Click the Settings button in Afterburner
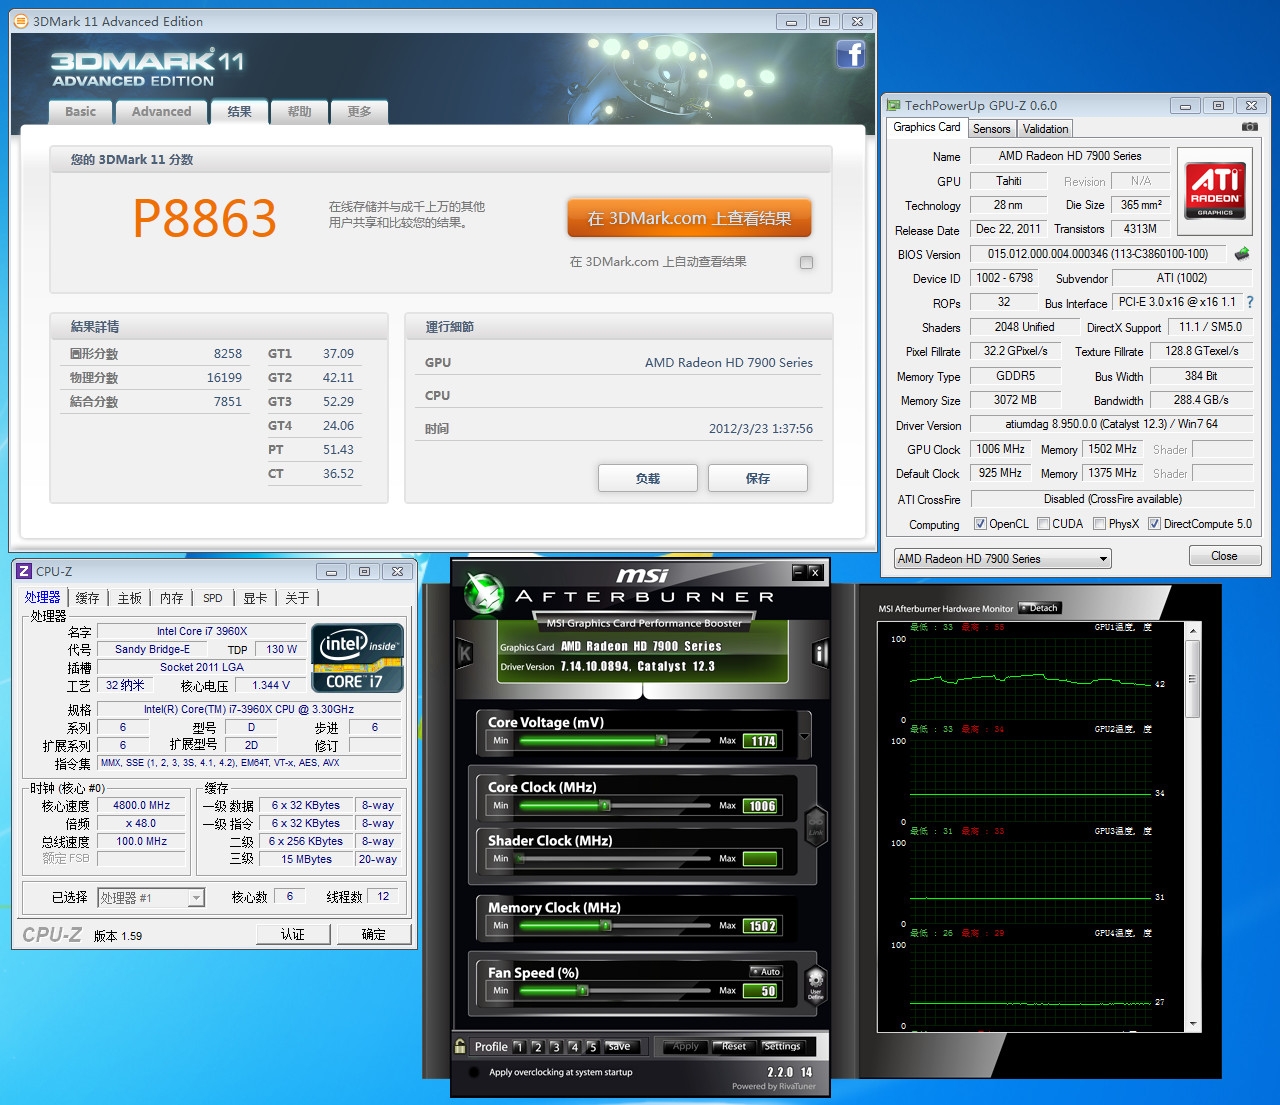1280x1105 pixels. (x=781, y=1047)
